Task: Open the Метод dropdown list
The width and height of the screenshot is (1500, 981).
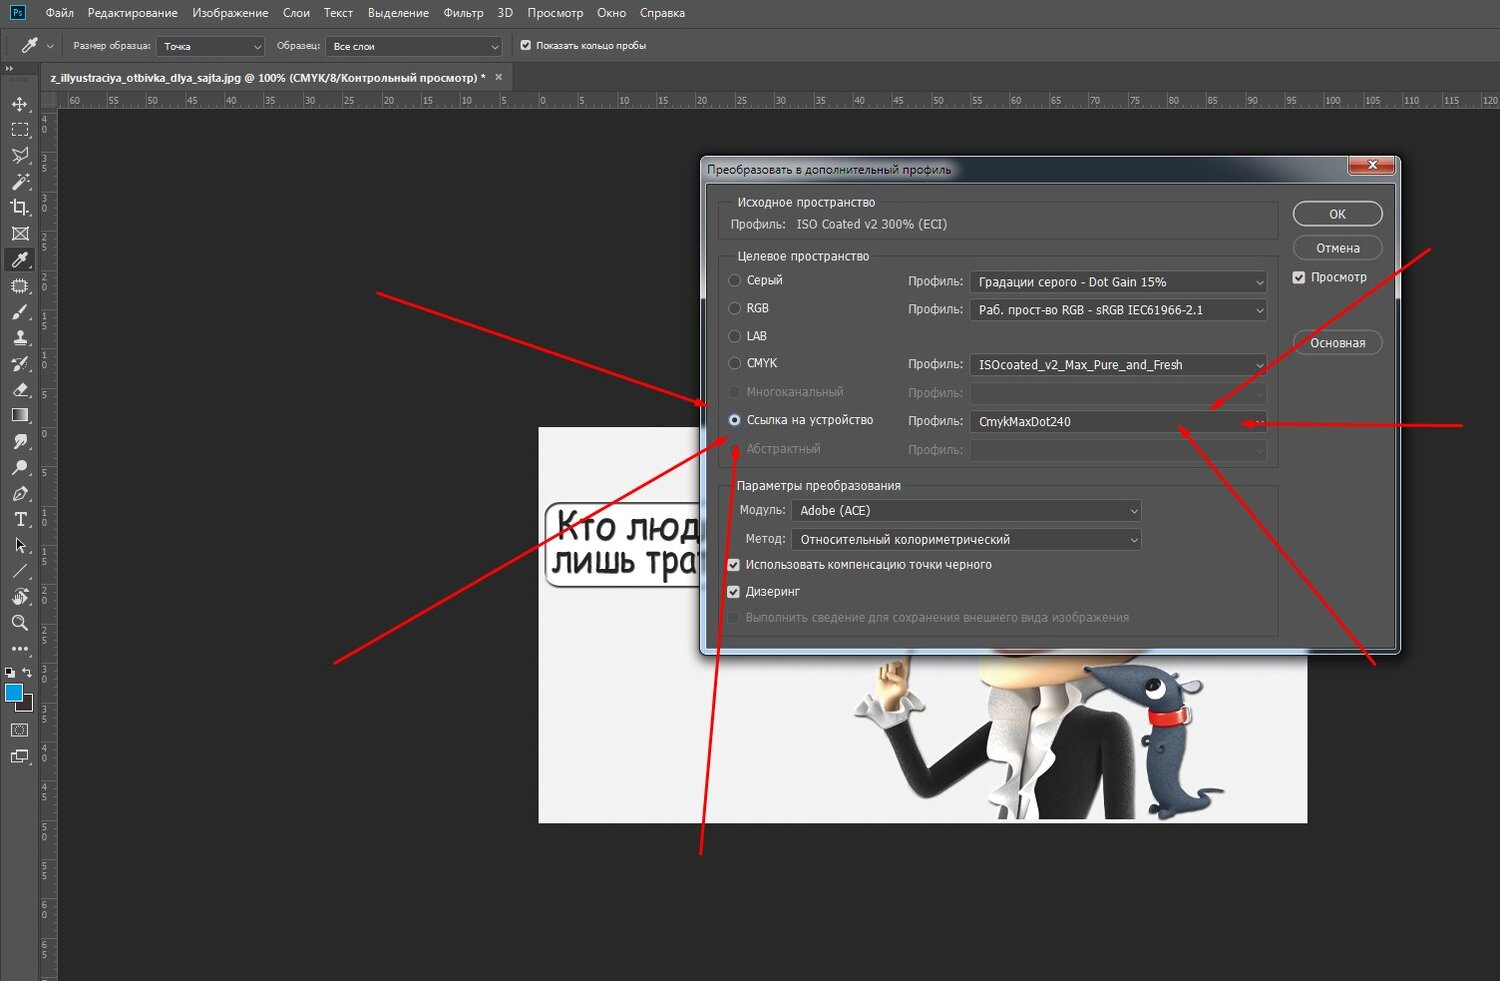Action: click(965, 540)
